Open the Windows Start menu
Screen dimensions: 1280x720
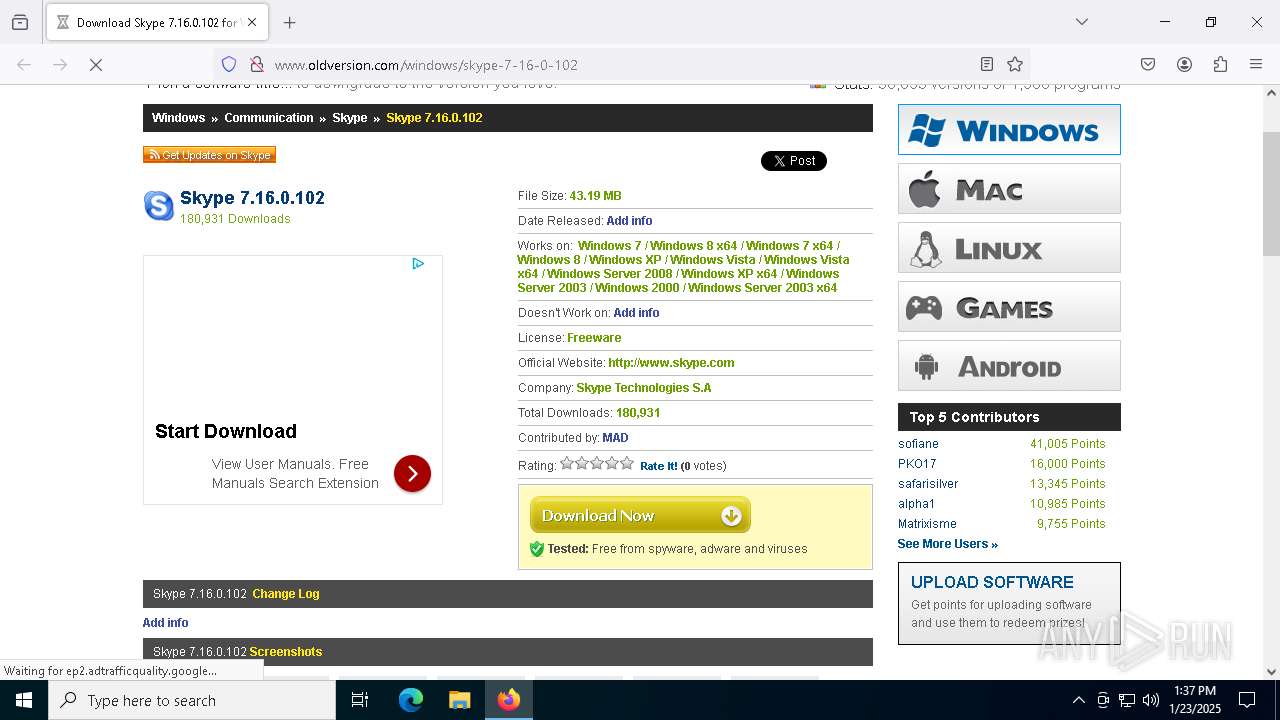pos(24,700)
